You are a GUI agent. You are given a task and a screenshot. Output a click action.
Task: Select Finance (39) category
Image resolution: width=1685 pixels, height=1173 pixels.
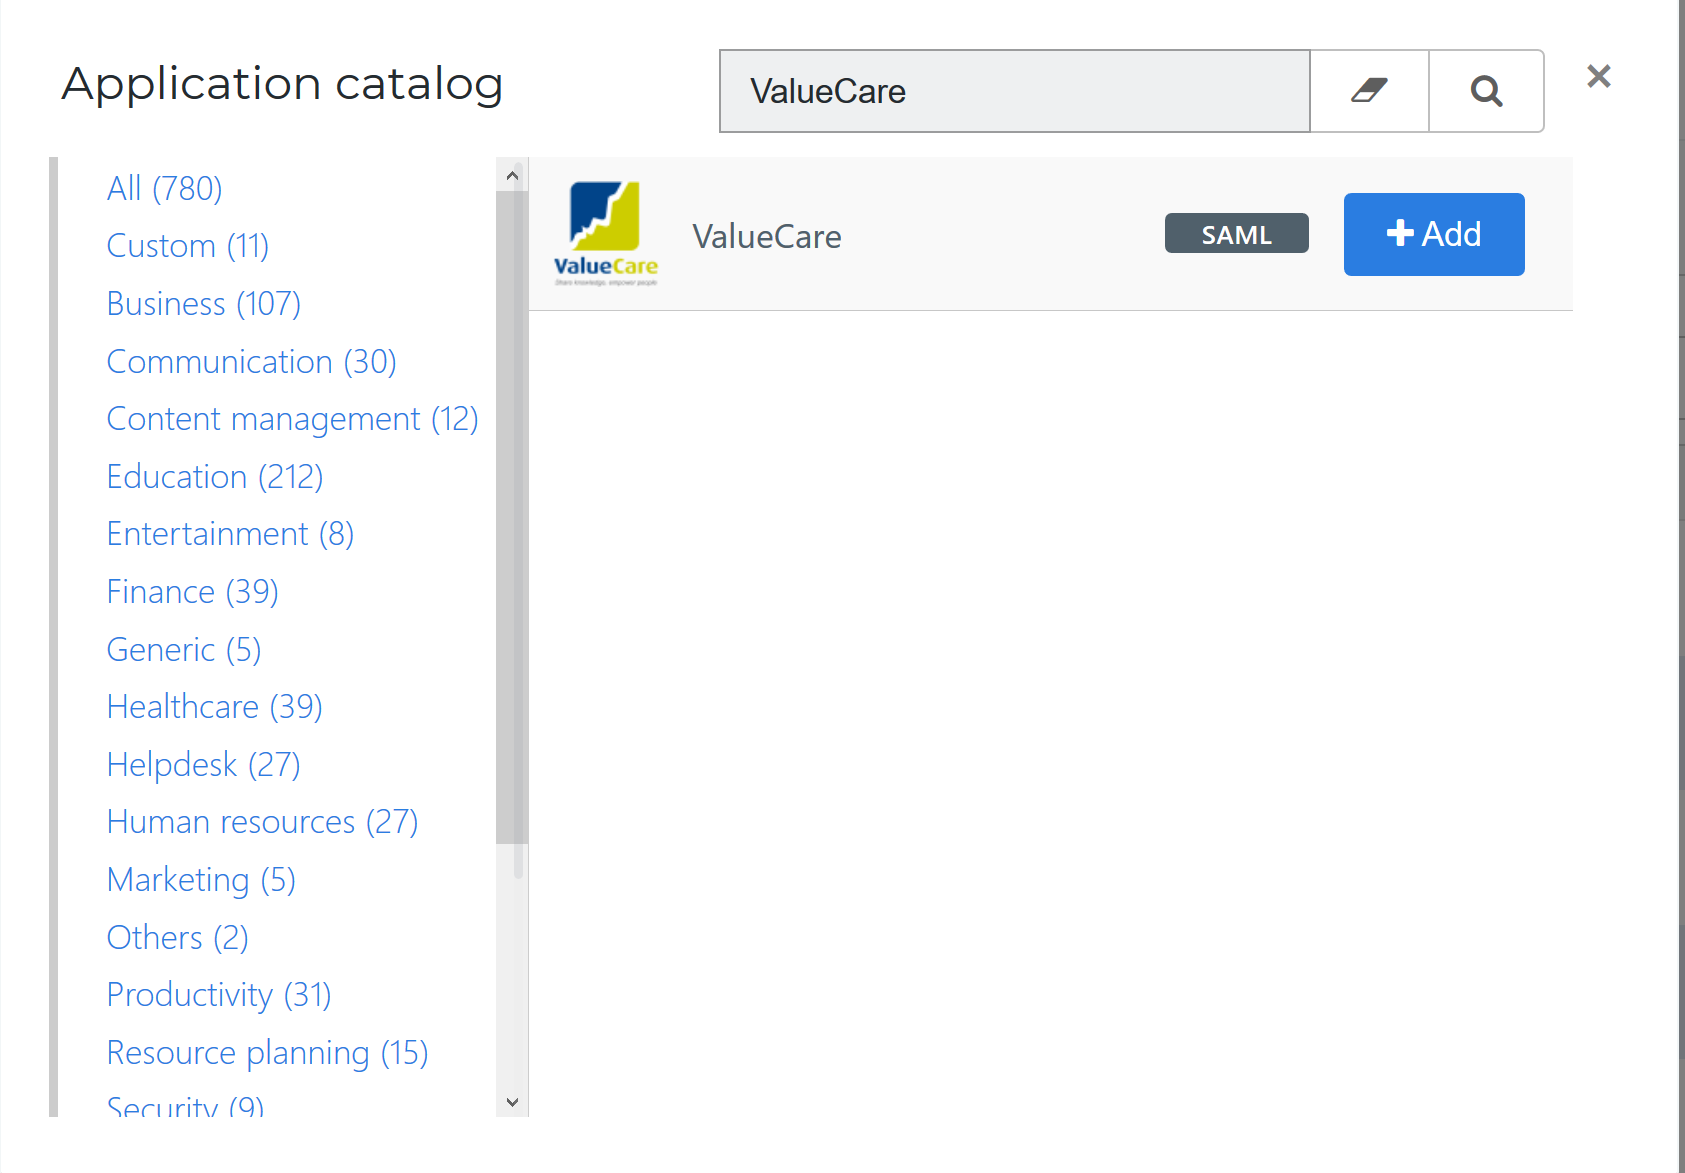(x=193, y=592)
